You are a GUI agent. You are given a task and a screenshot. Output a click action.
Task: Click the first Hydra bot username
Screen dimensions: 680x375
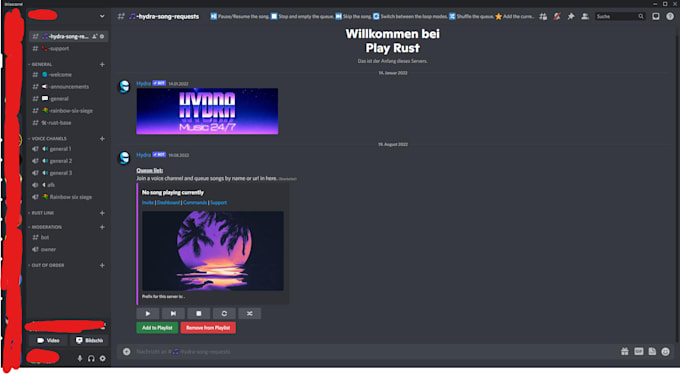144,83
